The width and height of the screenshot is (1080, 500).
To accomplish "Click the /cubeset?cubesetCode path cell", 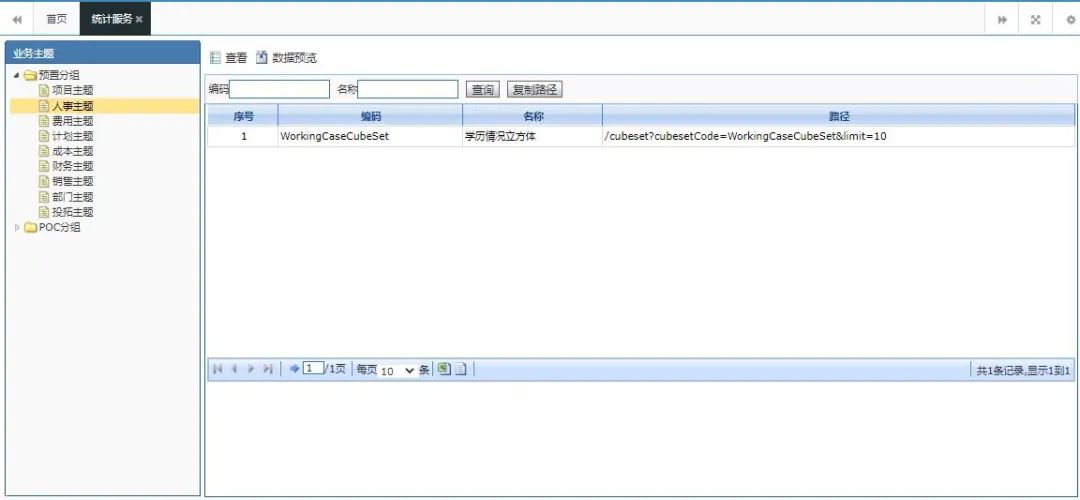I will [838, 136].
